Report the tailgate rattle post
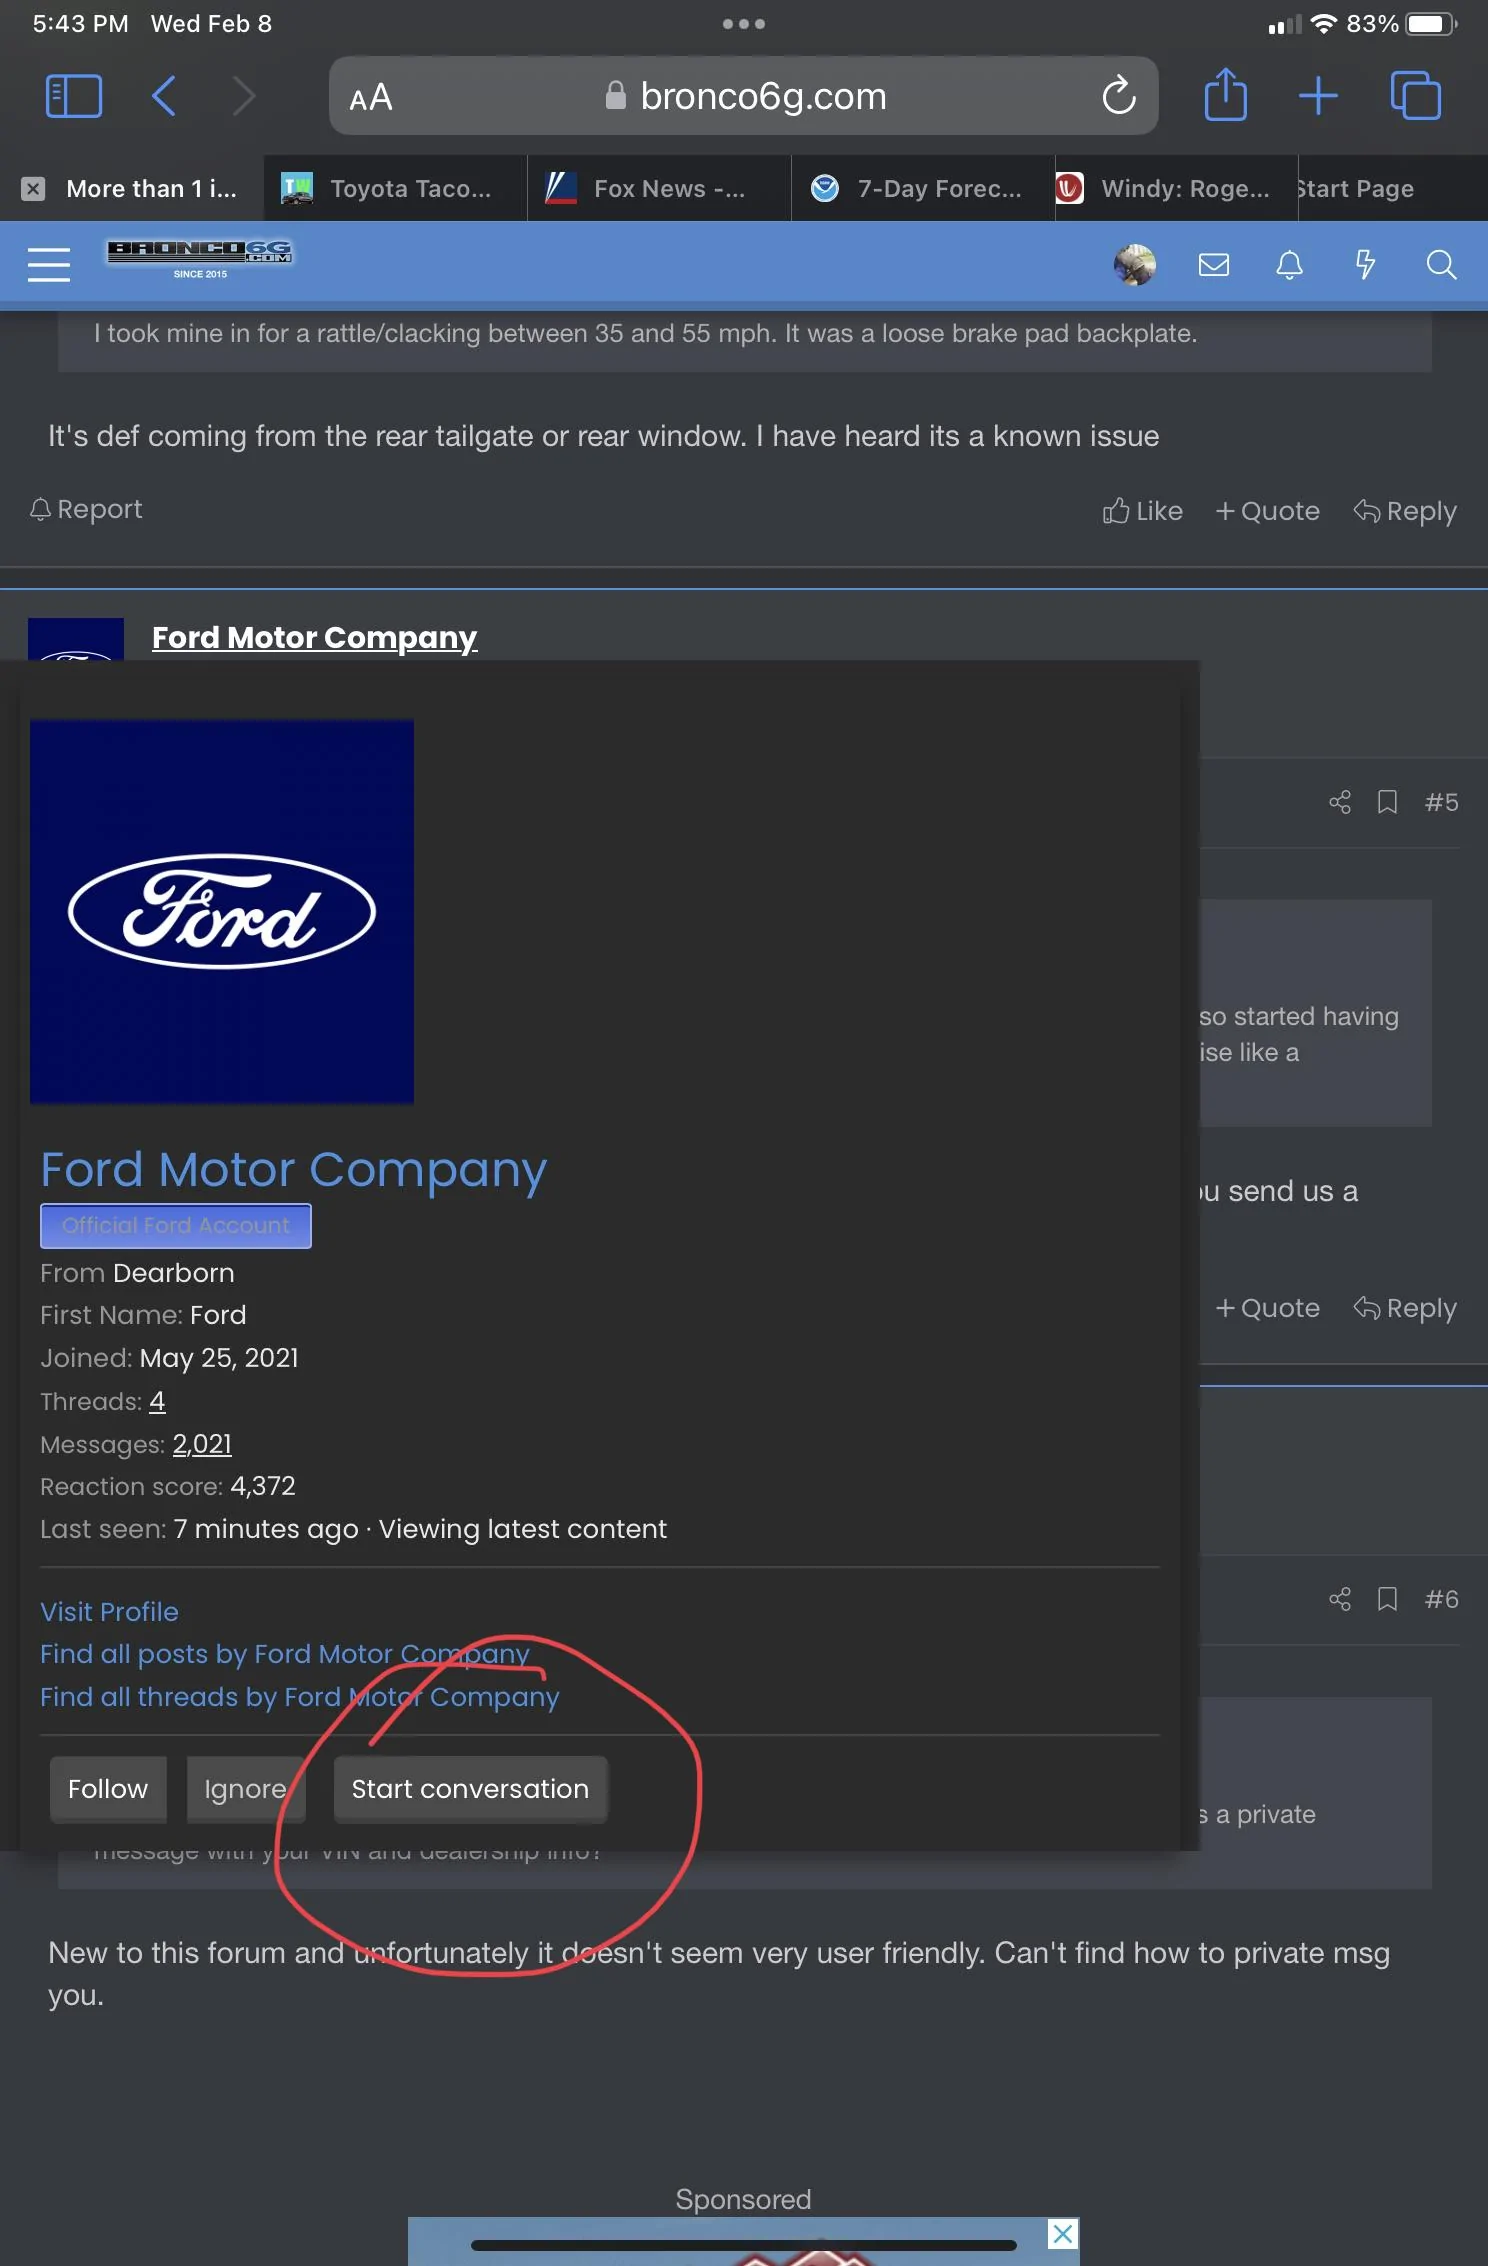Image resolution: width=1488 pixels, height=2266 pixels. click(x=86, y=509)
